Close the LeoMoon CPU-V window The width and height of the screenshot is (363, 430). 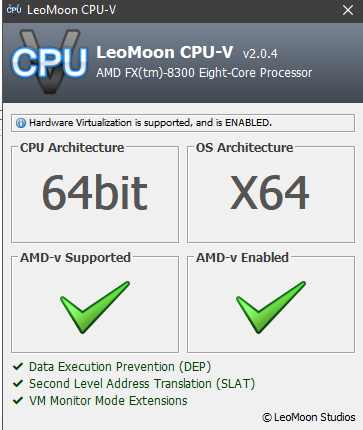348,10
